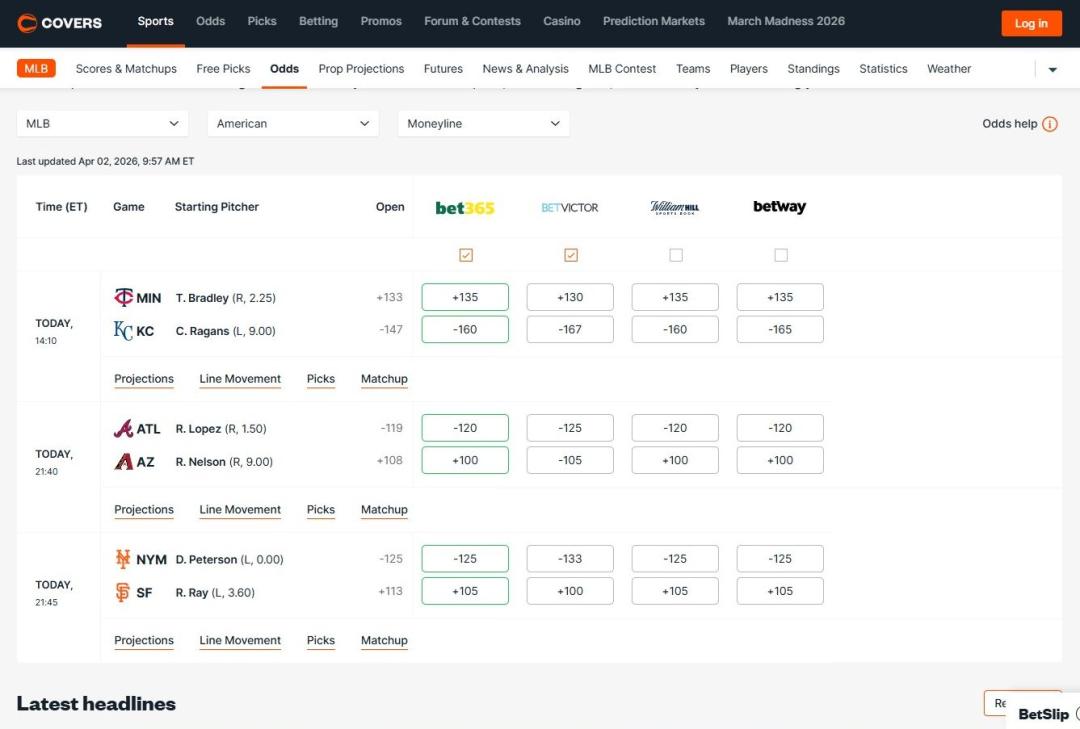
Task: Open the Moneyline bet type dropdown
Action: (483, 124)
